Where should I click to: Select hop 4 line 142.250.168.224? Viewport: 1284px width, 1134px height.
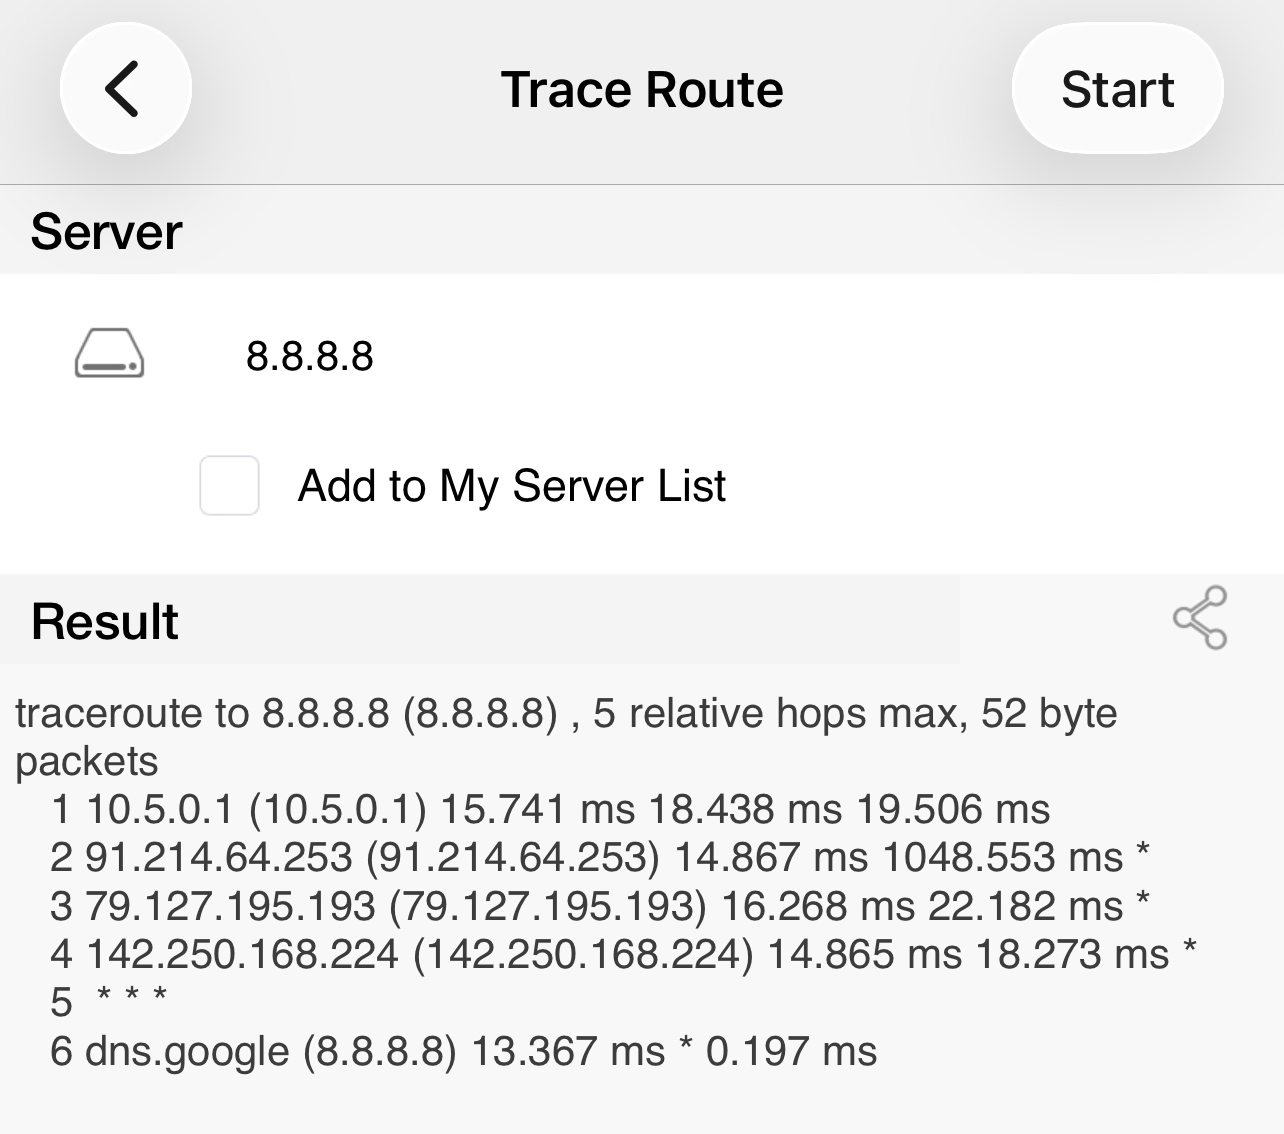point(623,954)
